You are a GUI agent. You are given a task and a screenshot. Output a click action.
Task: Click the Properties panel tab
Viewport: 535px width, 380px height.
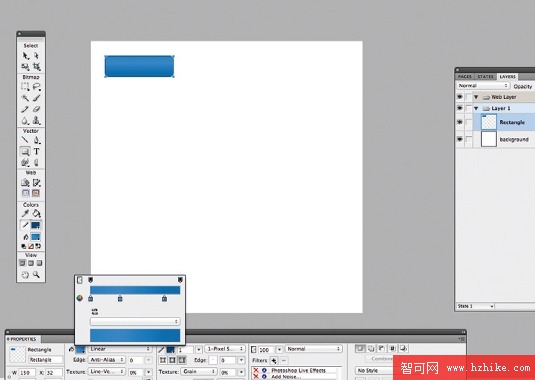pos(23,339)
